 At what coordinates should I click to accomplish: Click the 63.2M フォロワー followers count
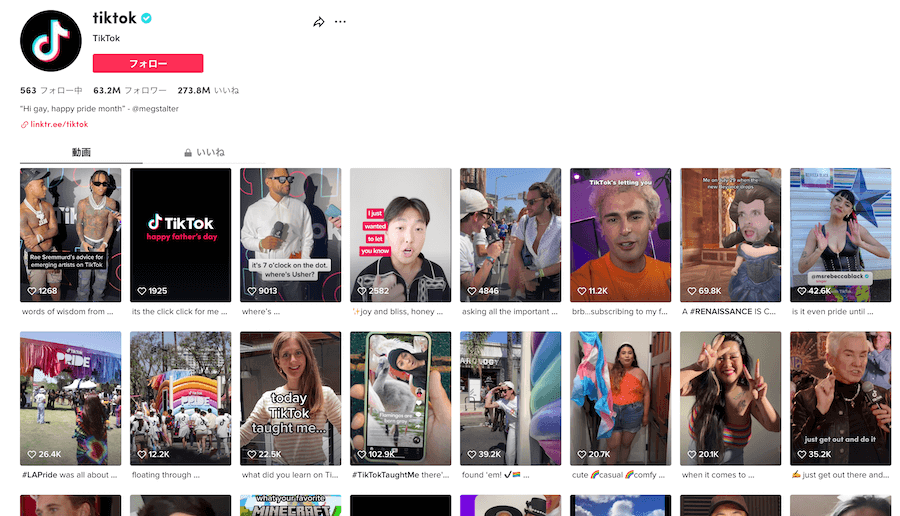pos(130,91)
